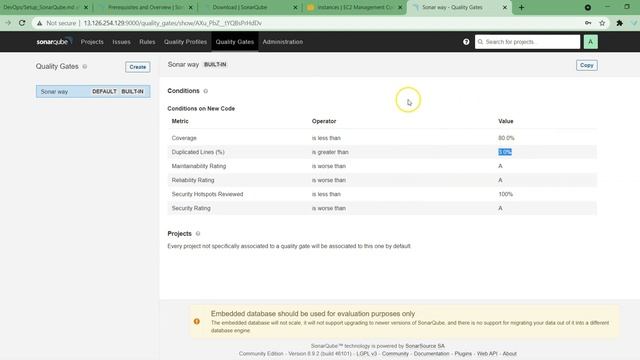The height and width of the screenshot is (360, 640).
Task: Open the Web API footer link
Action: pos(487,353)
